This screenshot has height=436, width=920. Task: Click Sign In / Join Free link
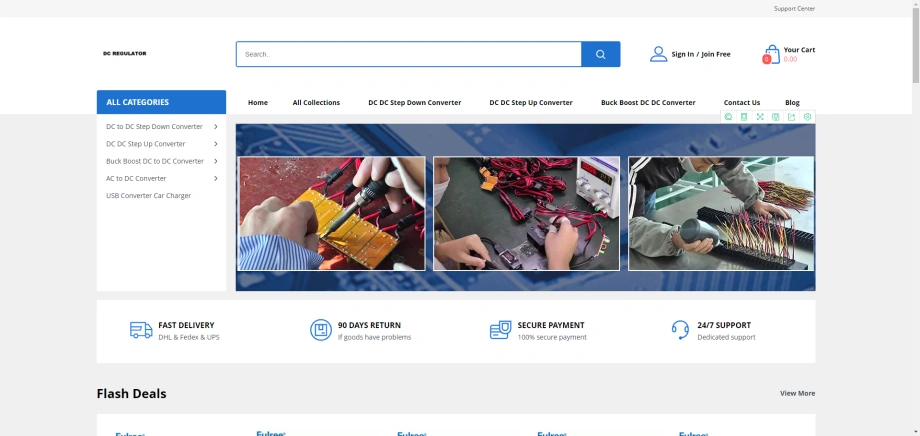pos(701,55)
